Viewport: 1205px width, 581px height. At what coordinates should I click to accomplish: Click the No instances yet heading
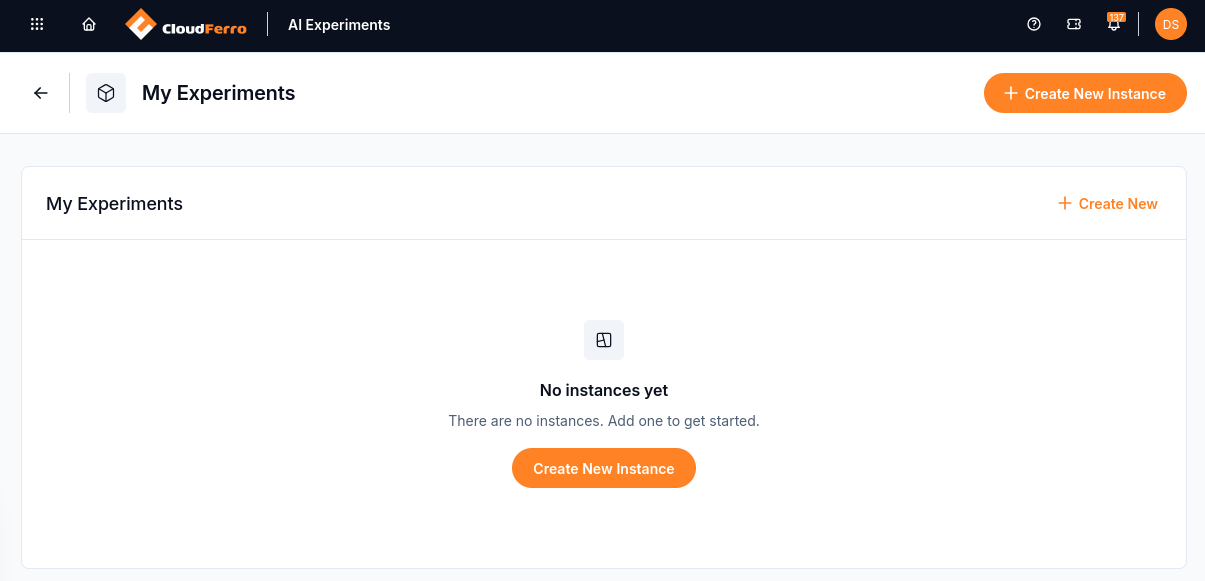[604, 390]
